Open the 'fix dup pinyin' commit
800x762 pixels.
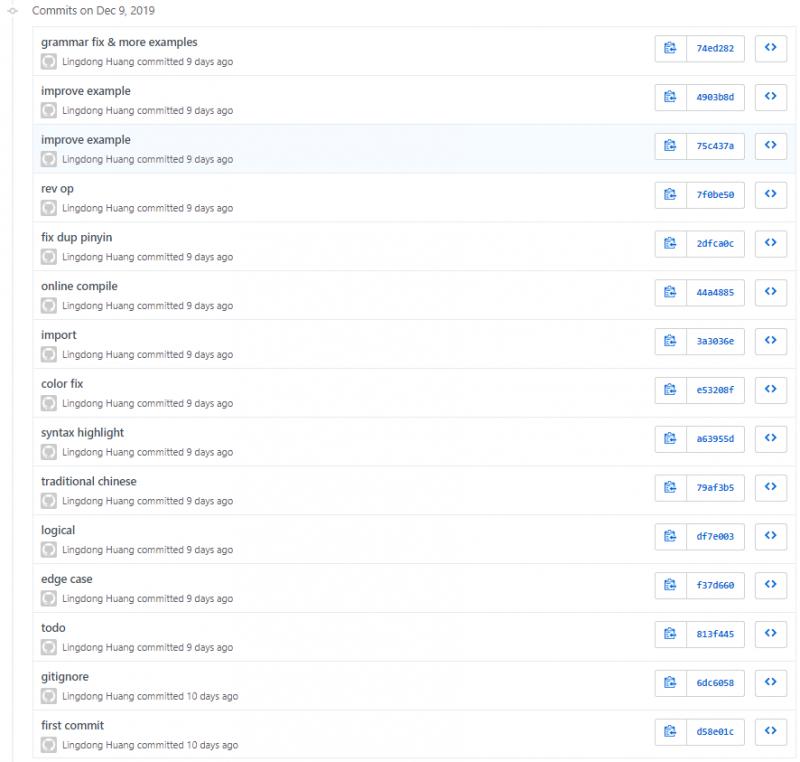pyautogui.click(x=76, y=238)
